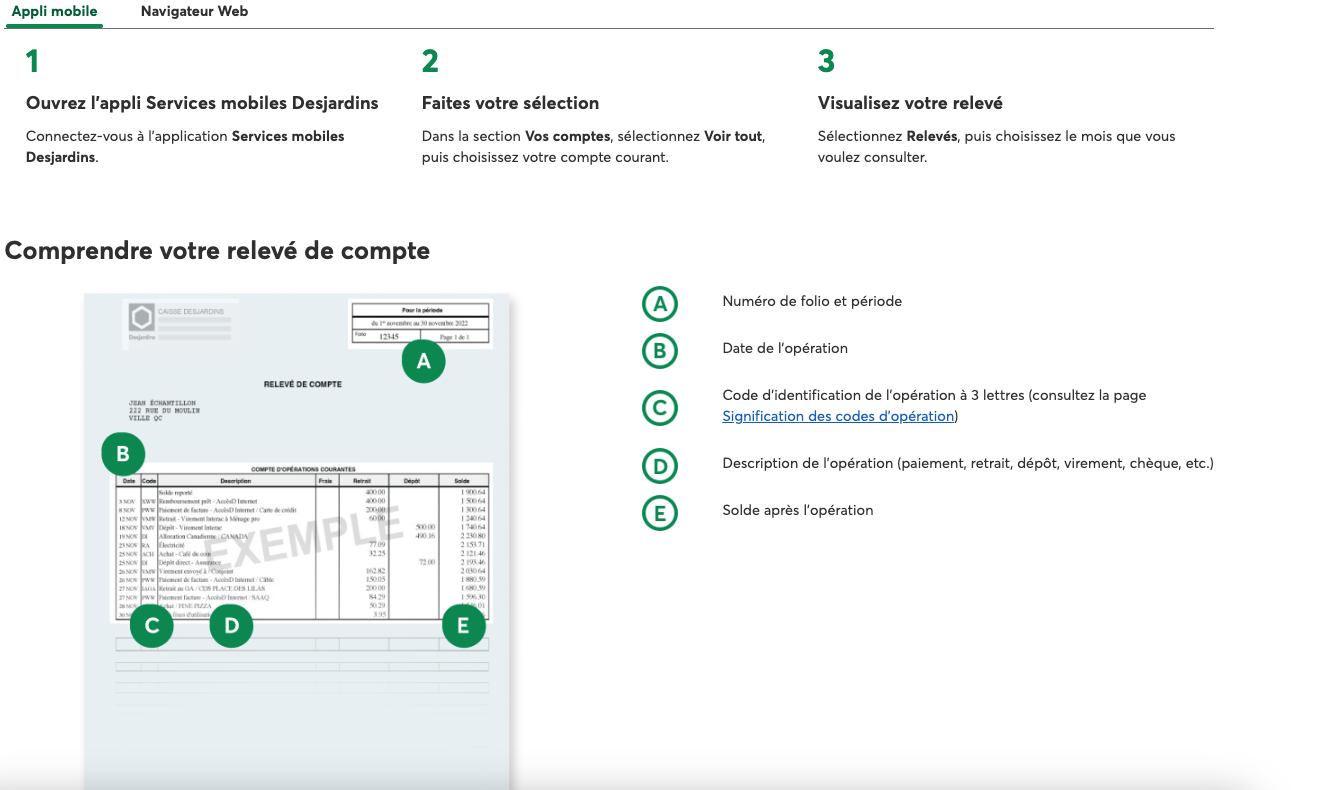Click 'RELEVÉ DE COMPTE' title on the statement
This screenshot has height=790, width=1320.
pyautogui.click(x=302, y=384)
